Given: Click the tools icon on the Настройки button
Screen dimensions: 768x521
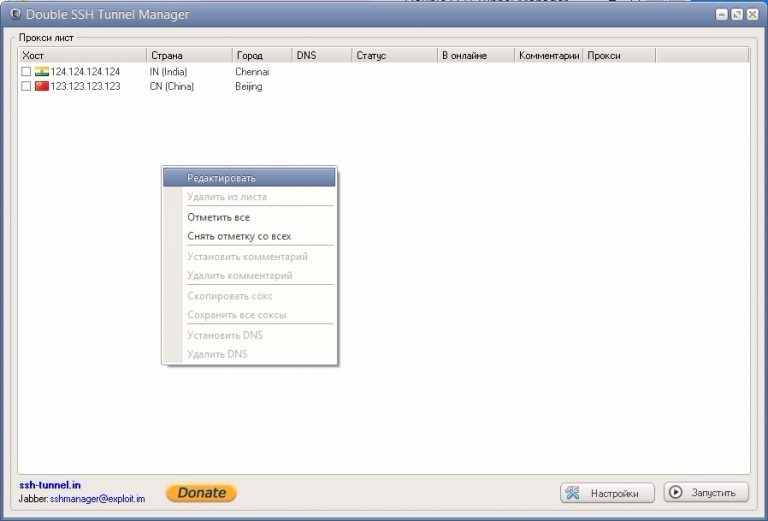Looking at the screenshot, I should tap(572, 493).
